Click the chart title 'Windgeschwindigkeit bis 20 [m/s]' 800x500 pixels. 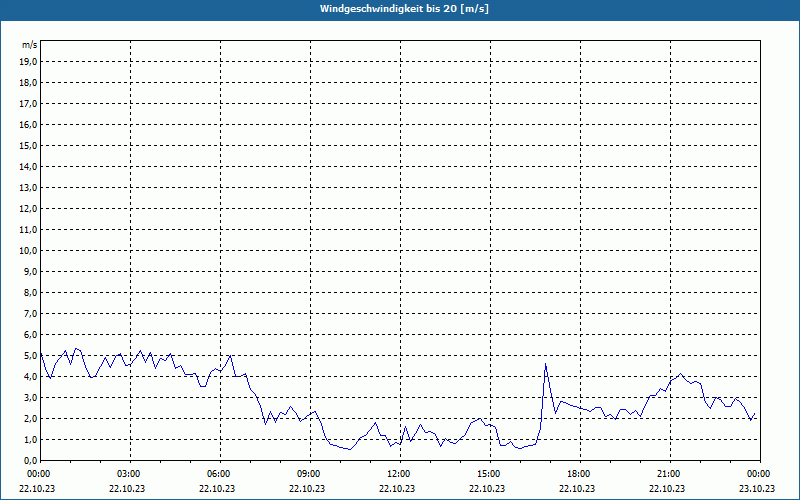(x=404, y=9)
